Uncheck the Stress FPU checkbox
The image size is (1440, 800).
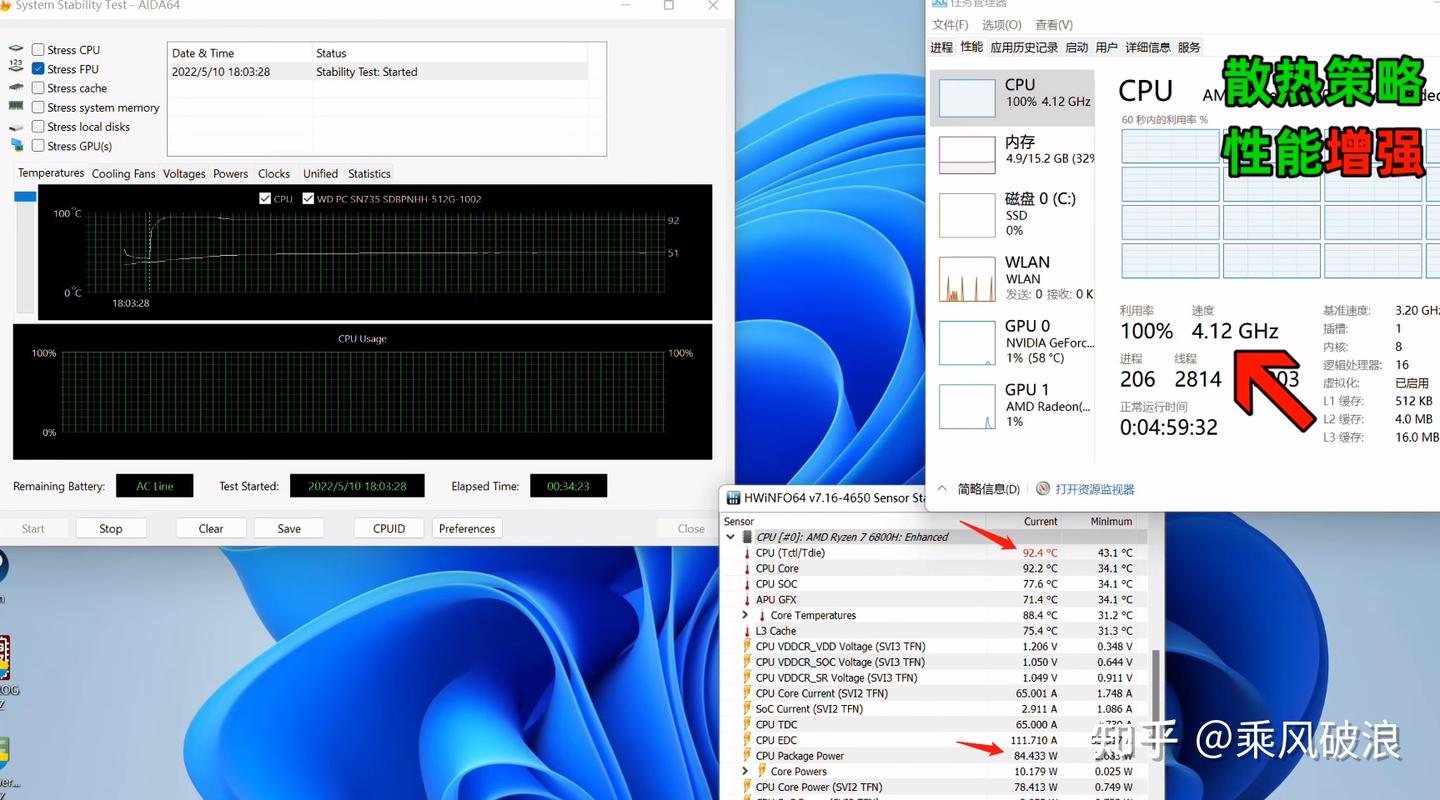[37, 68]
